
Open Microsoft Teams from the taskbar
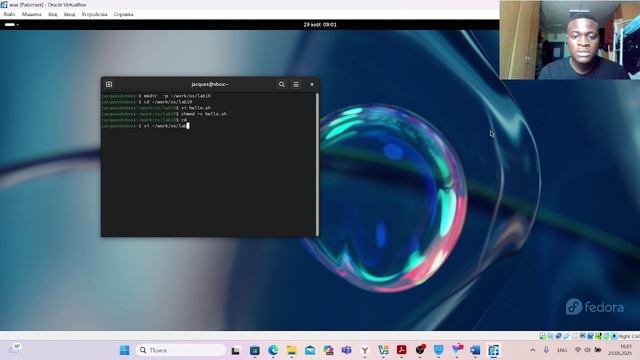347,350
